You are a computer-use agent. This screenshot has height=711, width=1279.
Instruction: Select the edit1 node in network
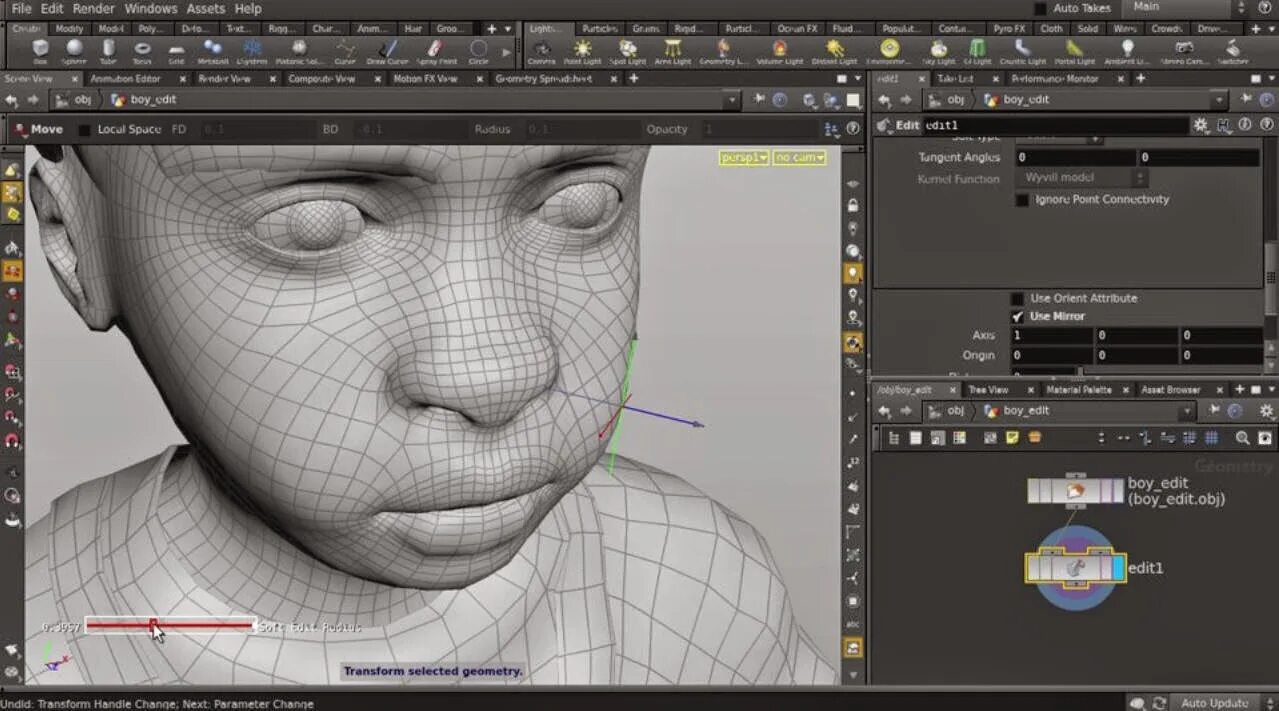(x=1075, y=567)
